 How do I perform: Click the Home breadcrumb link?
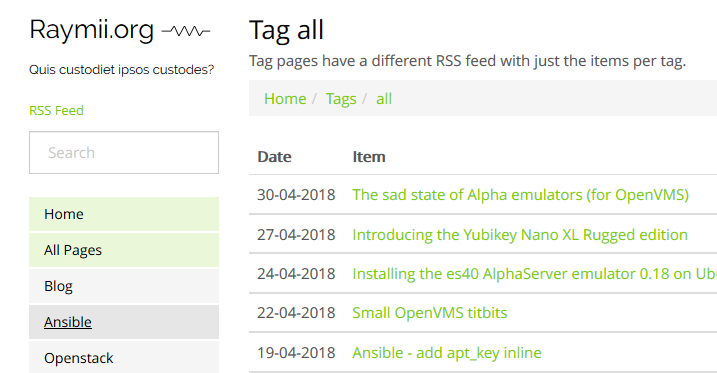click(285, 99)
